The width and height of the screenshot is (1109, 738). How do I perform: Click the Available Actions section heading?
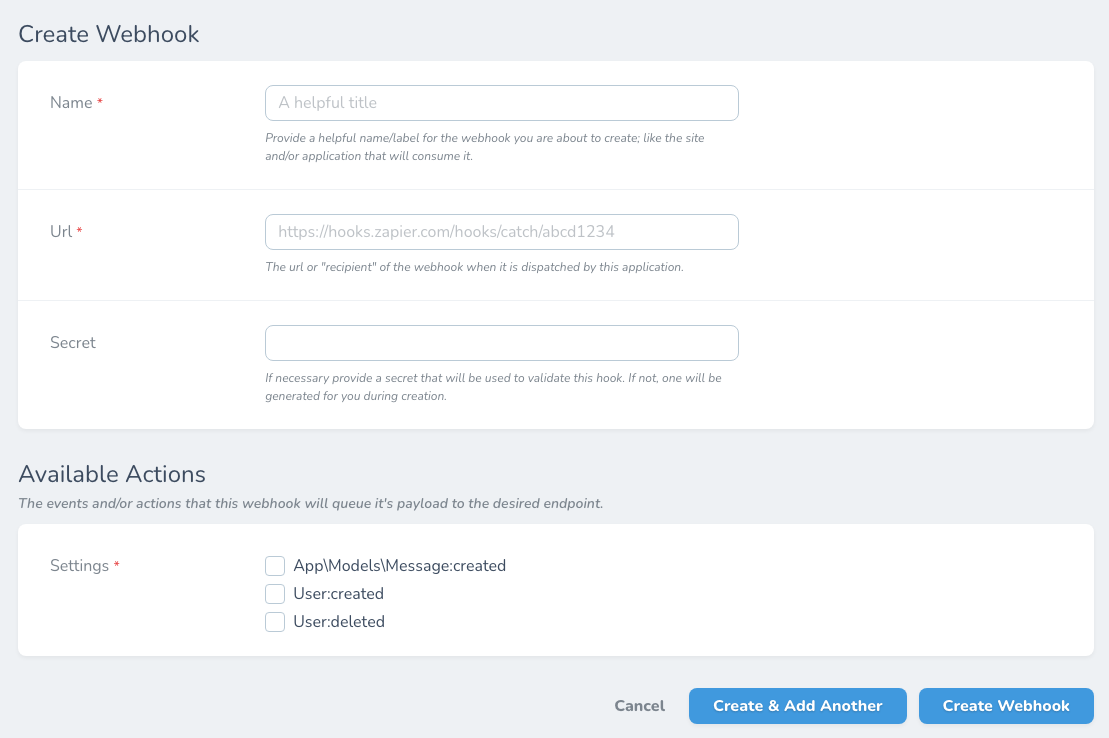[x=112, y=474]
